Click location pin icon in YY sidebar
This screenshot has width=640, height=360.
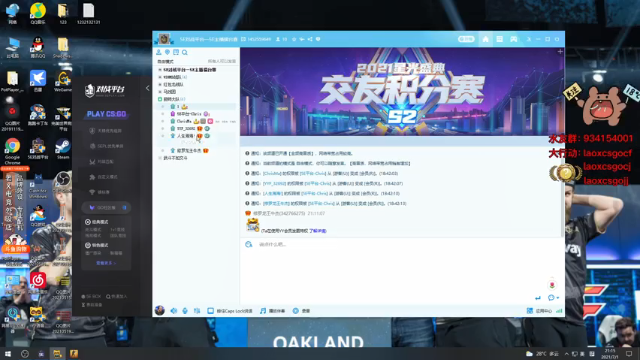(x=167, y=52)
